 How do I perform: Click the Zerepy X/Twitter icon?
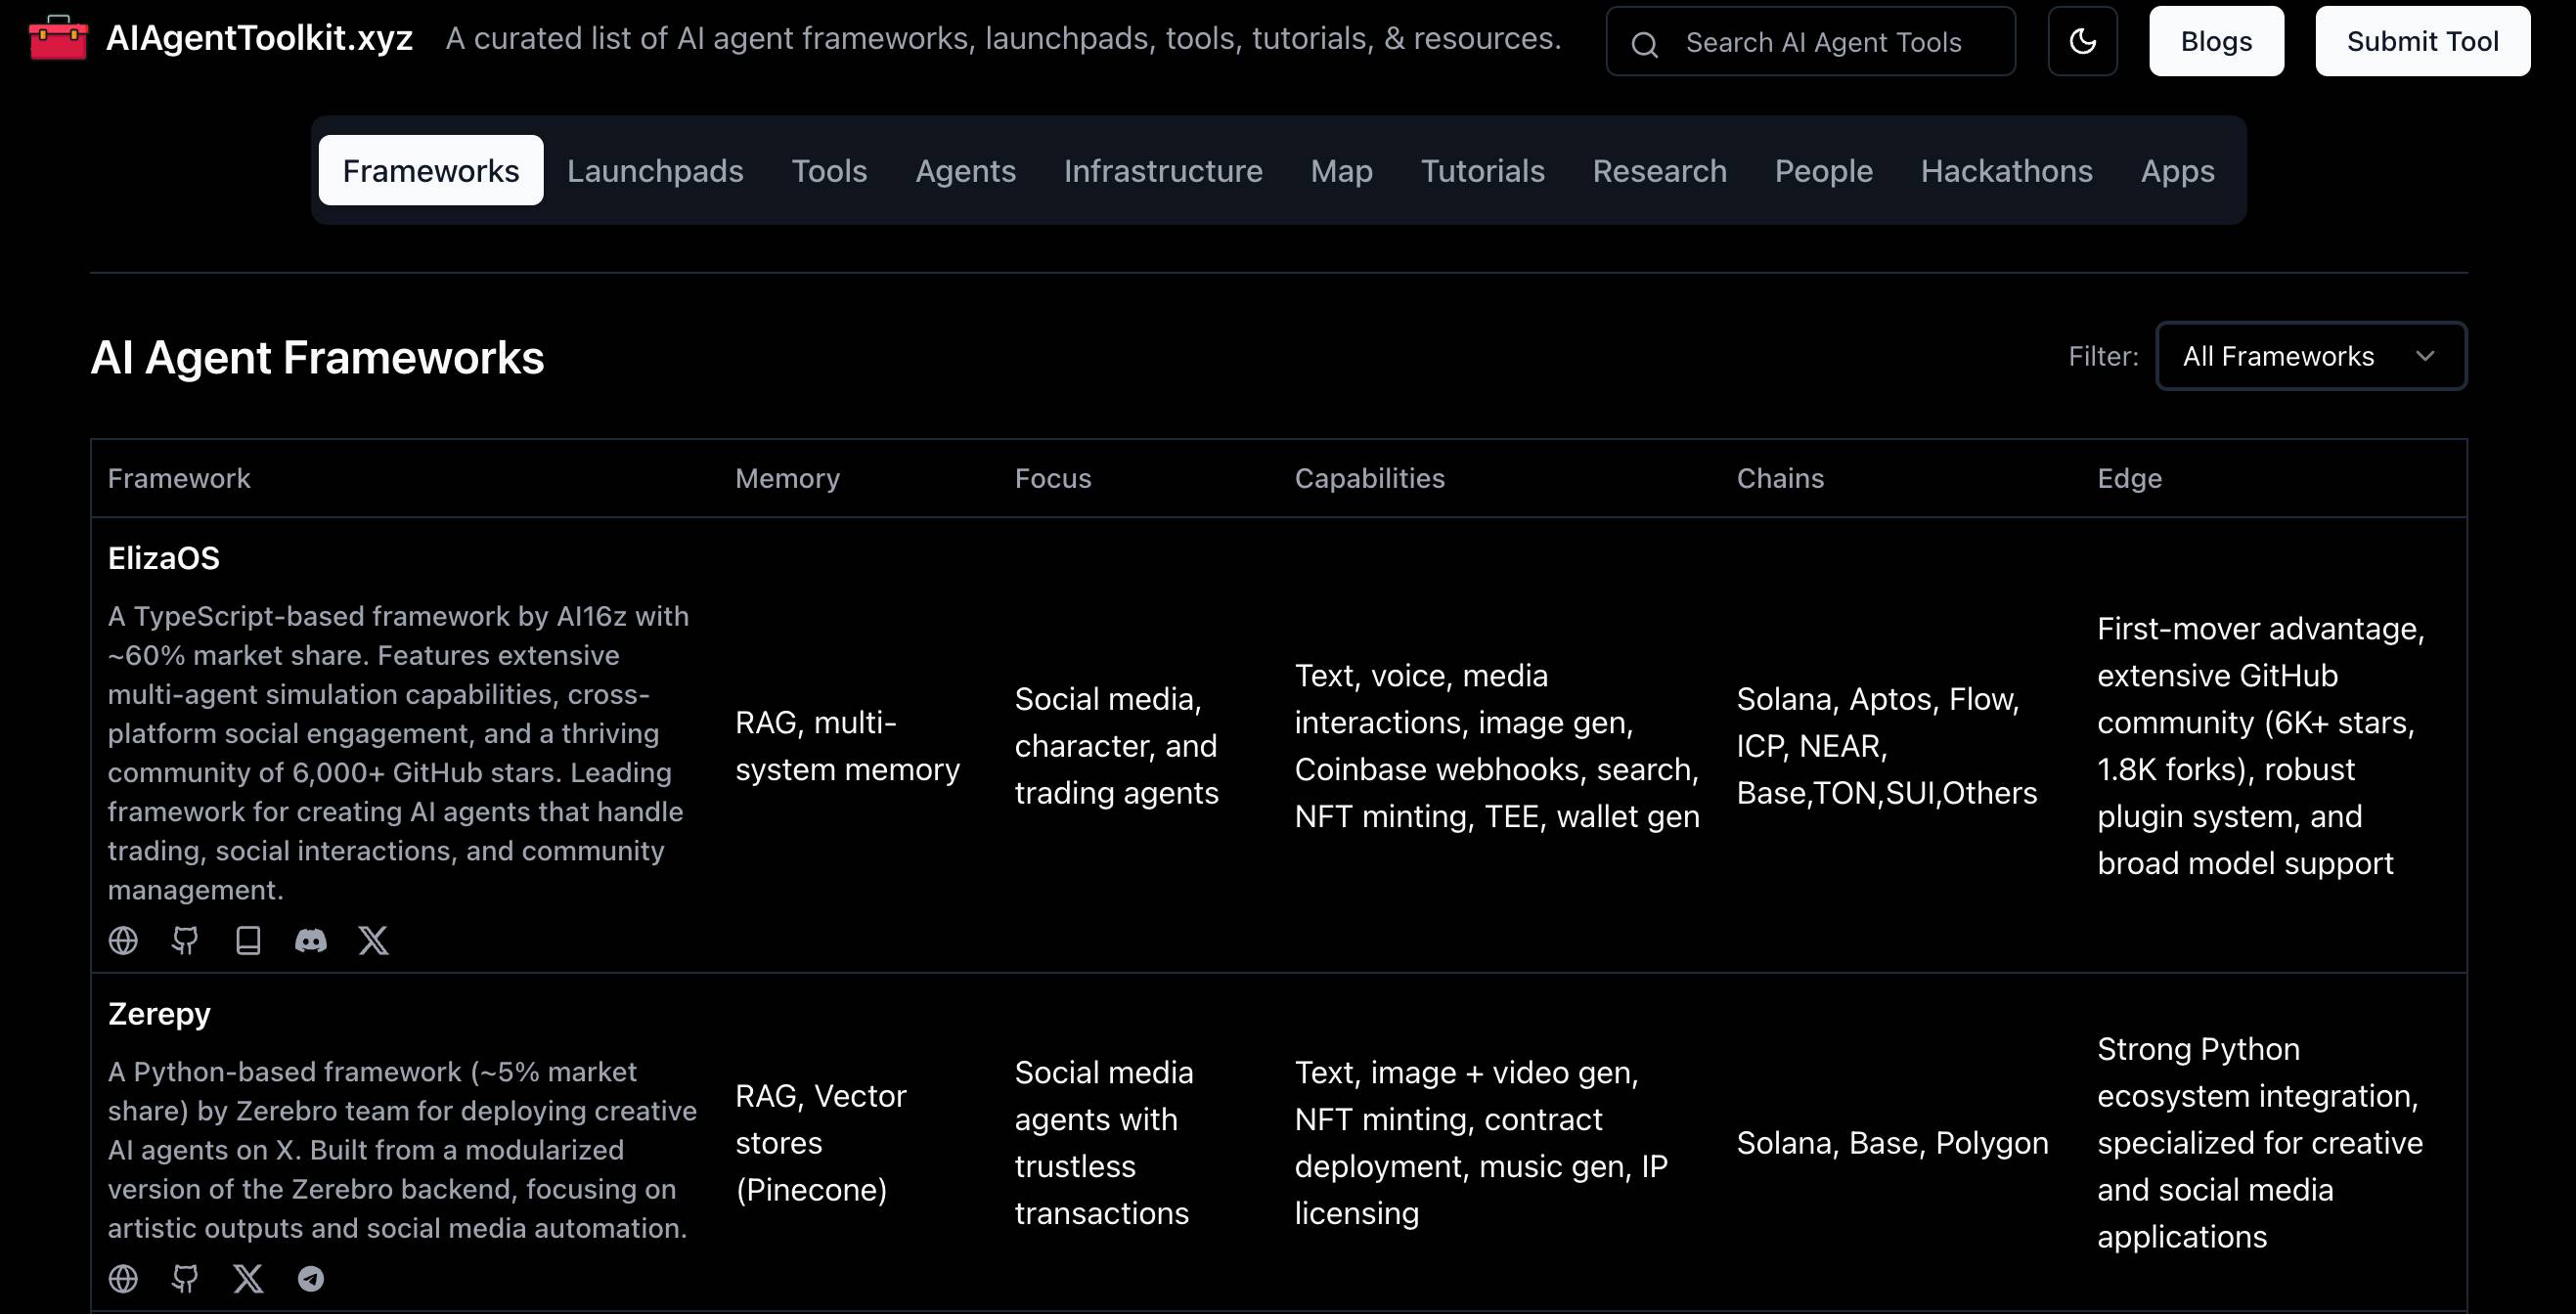point(246,1279)
